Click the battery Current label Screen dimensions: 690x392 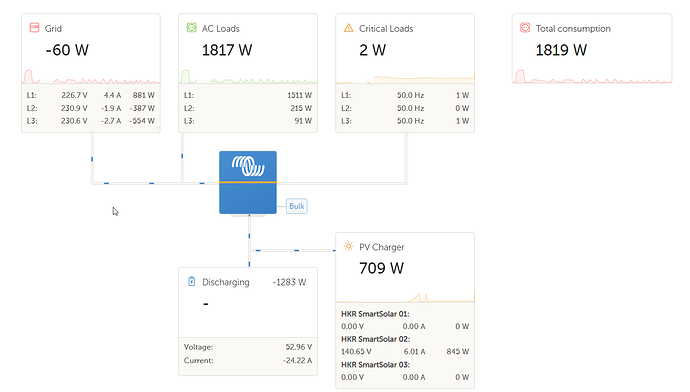tap(198, 360)
